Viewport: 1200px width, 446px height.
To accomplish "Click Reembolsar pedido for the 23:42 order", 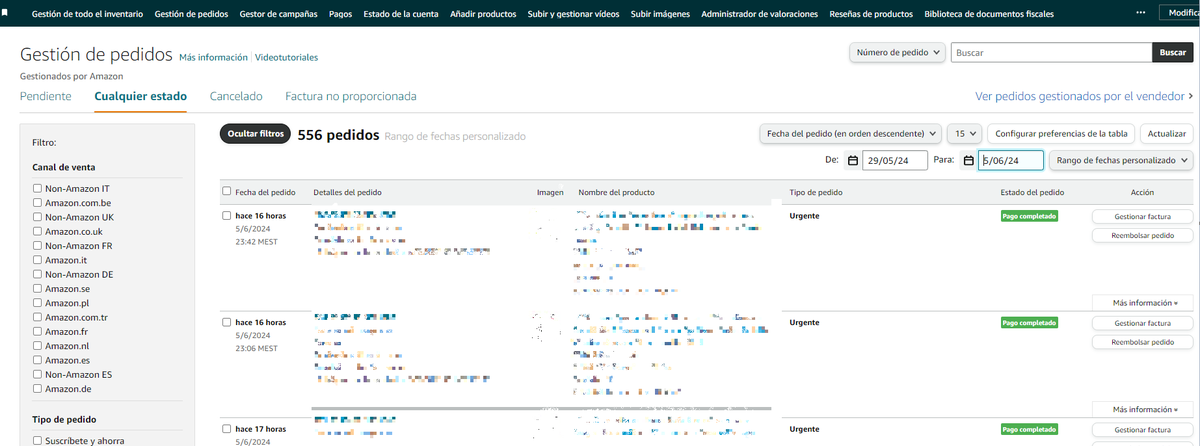I will (x=1142, y=235).
